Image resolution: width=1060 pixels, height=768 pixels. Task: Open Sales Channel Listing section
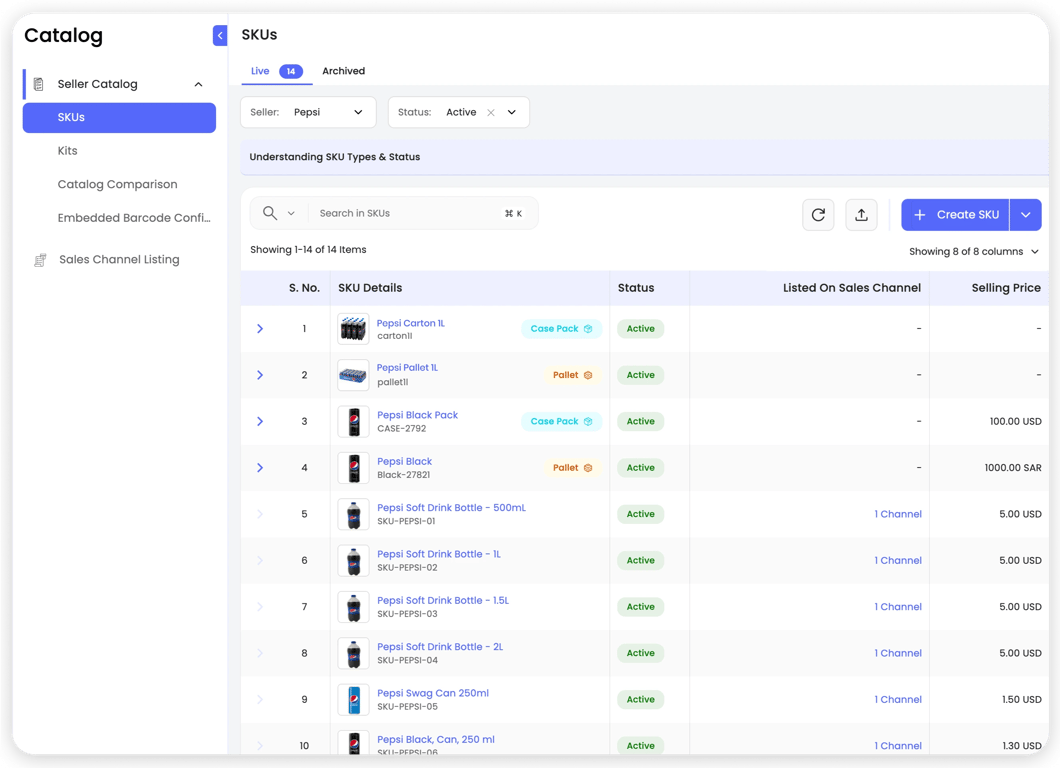119,260
